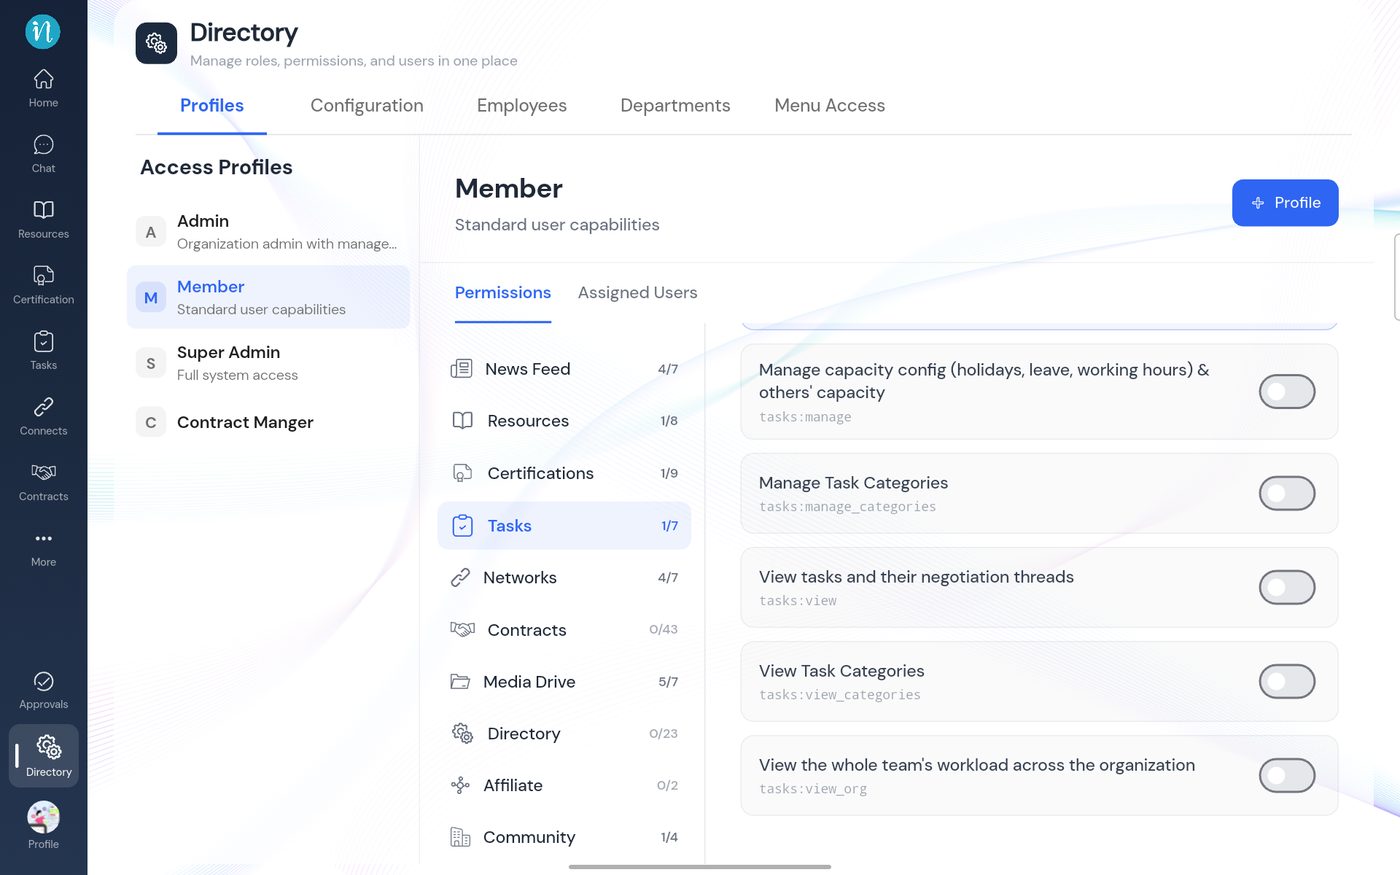Open the Contracts permission category

click(564, 629)
